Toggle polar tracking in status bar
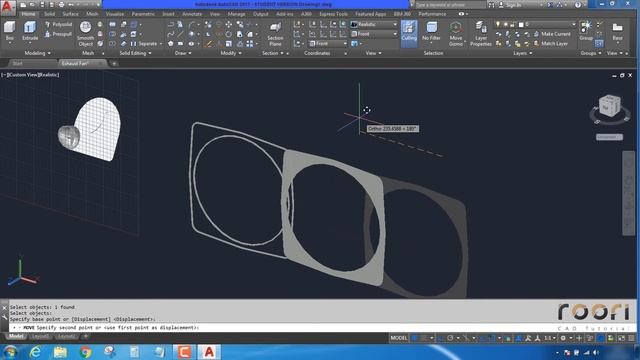Image resolution: width=640 pixels, height=360 pixels. click(450, 338)
